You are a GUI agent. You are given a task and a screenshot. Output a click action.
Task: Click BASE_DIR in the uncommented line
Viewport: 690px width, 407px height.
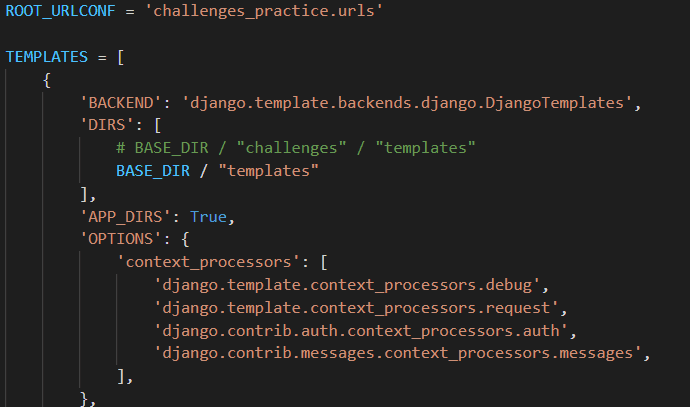click(153, 171)
